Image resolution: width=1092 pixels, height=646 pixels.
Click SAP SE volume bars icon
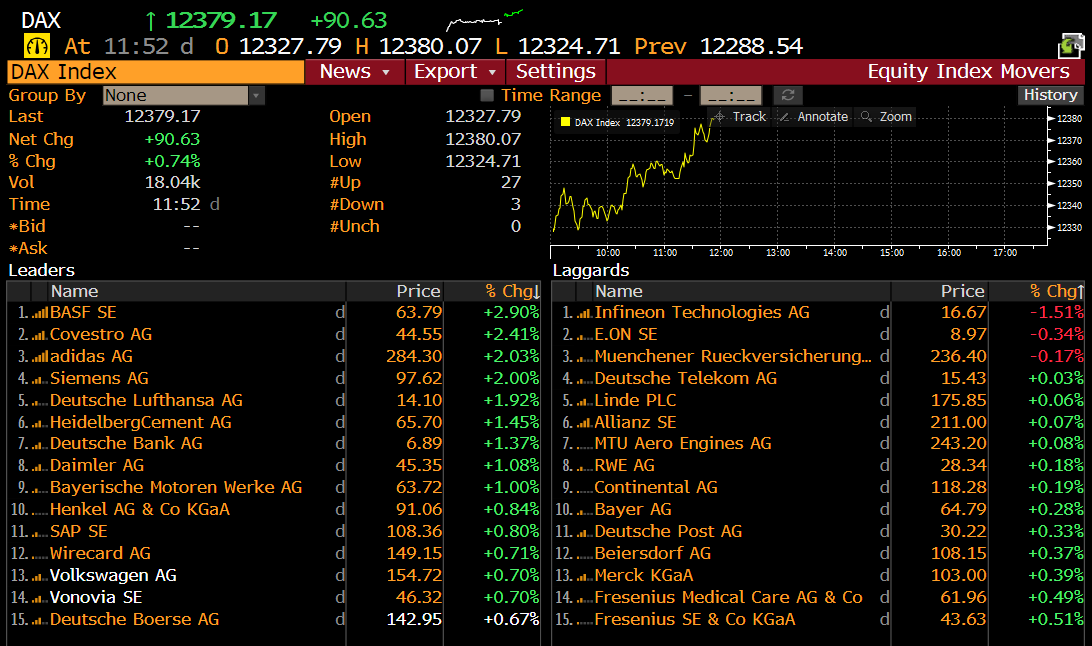point(40,533)
